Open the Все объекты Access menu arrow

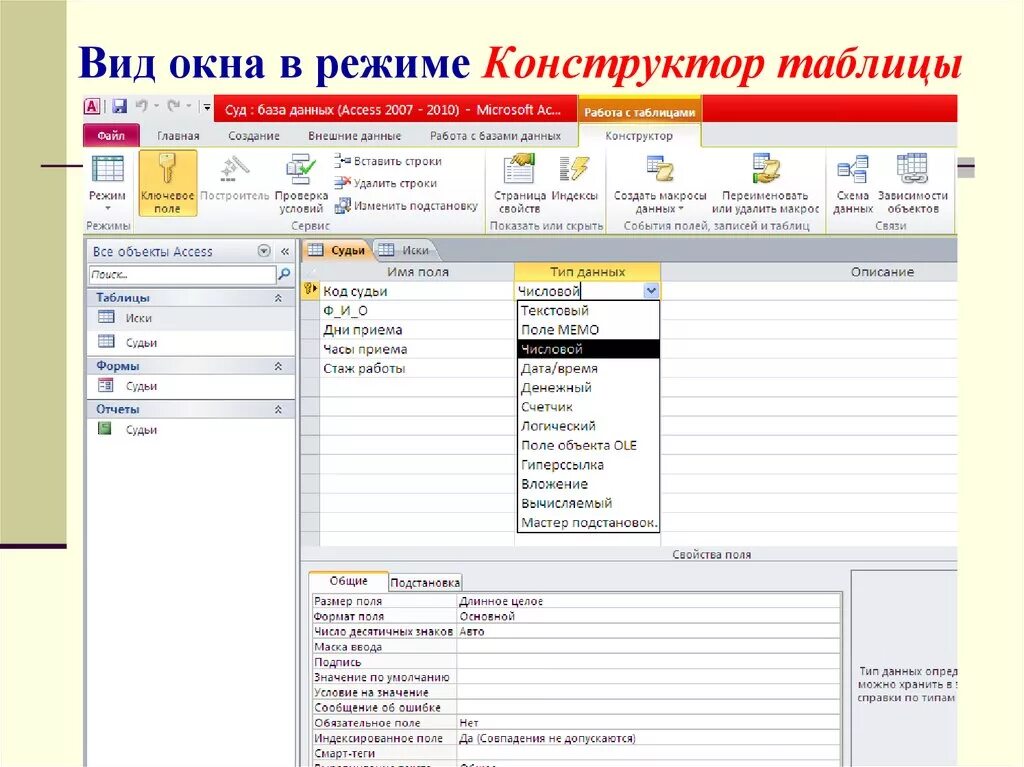[264, 251]
